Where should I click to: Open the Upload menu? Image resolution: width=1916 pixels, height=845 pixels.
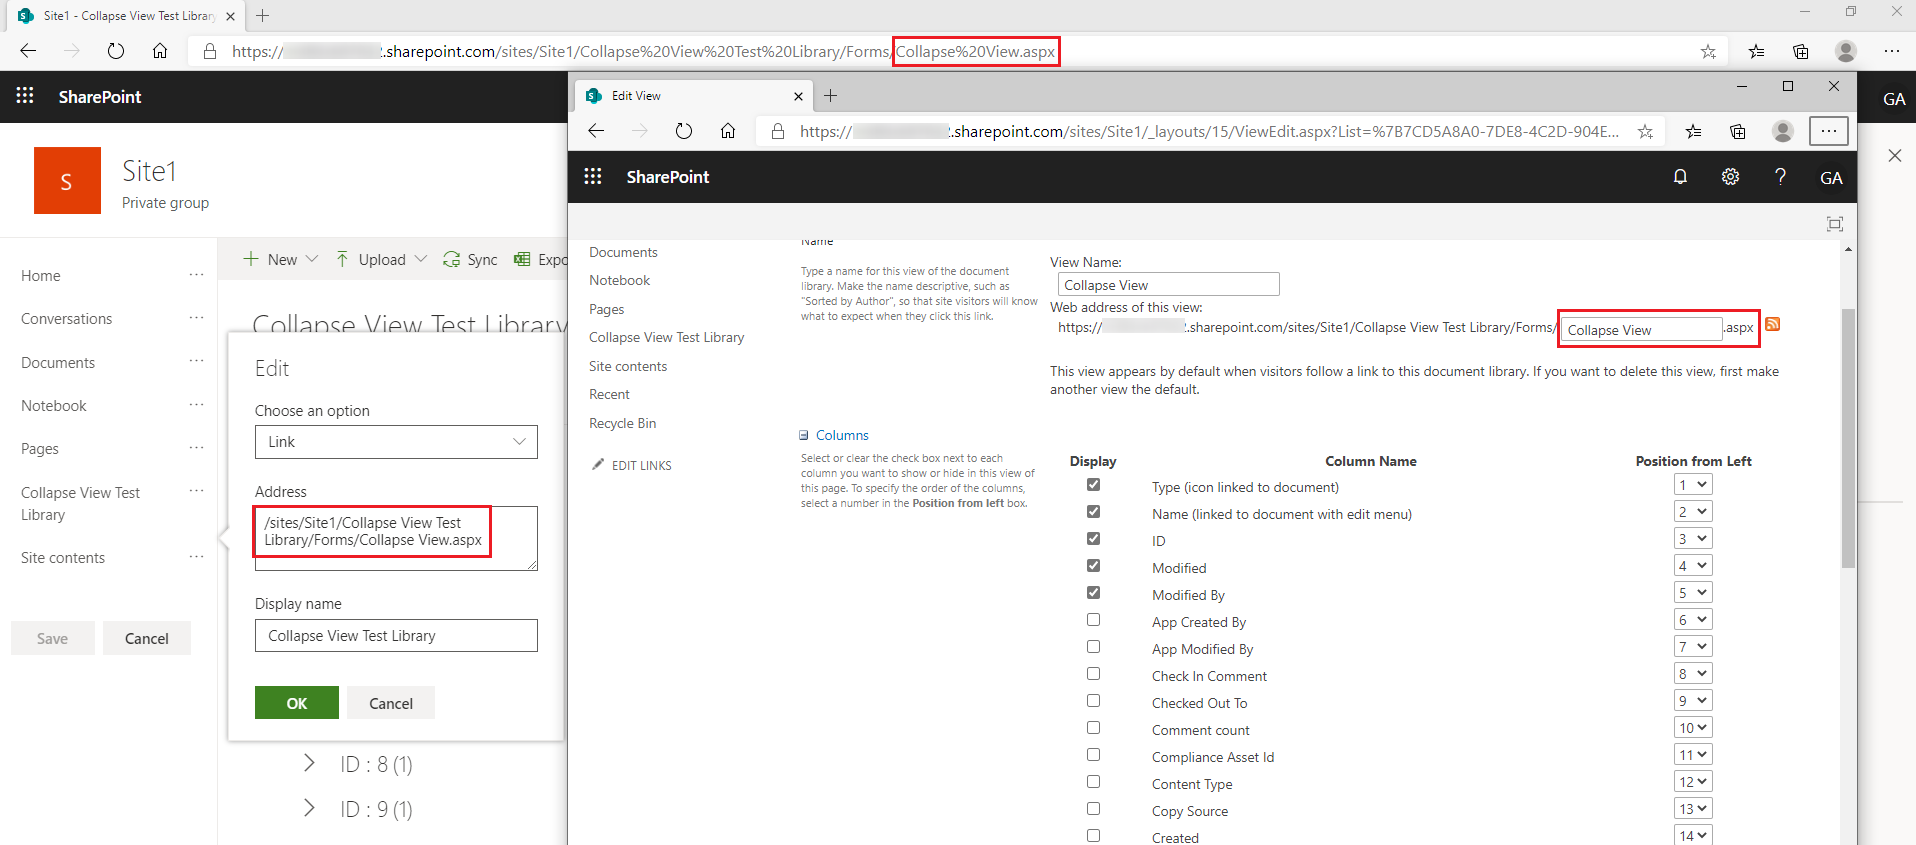[x=381, y=259]
